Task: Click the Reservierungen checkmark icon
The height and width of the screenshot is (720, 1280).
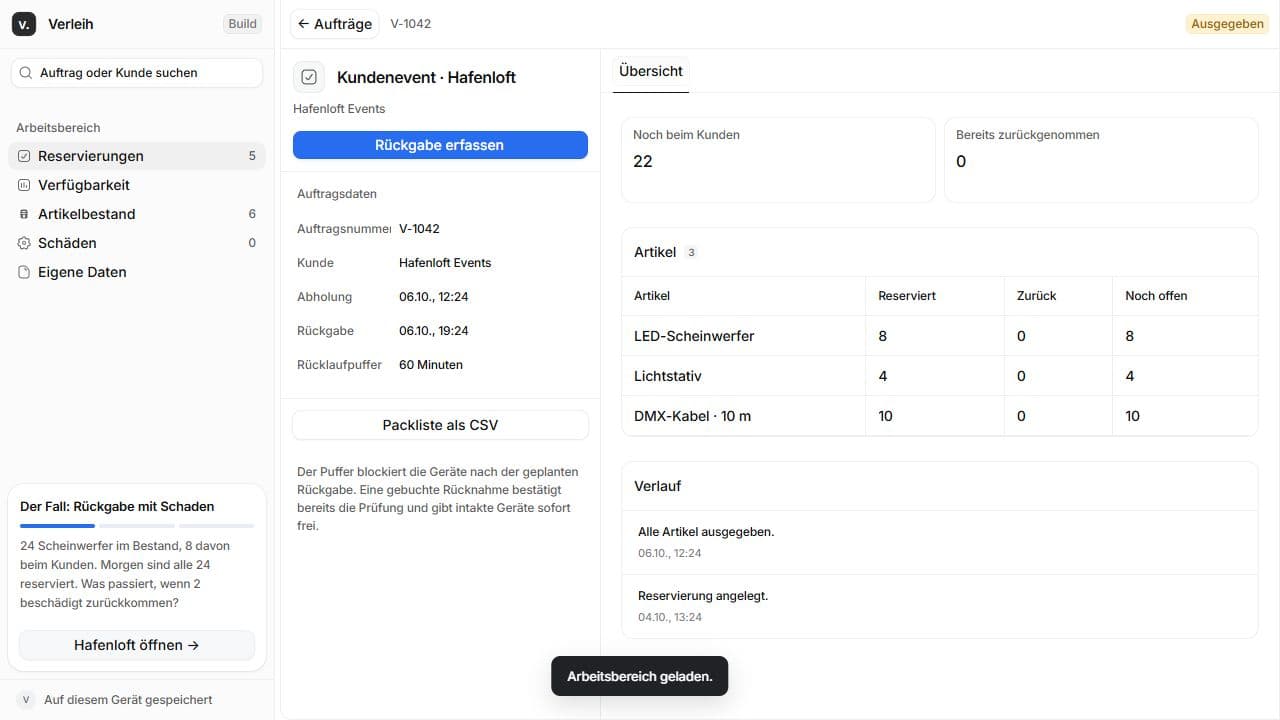Action: 24,156
